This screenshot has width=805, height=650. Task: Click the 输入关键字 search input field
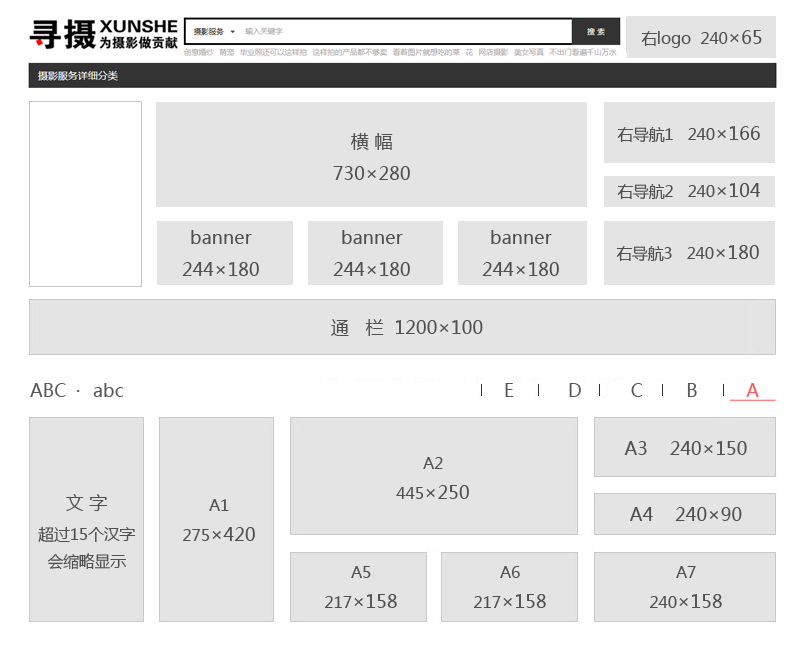[x=400, y=32]
